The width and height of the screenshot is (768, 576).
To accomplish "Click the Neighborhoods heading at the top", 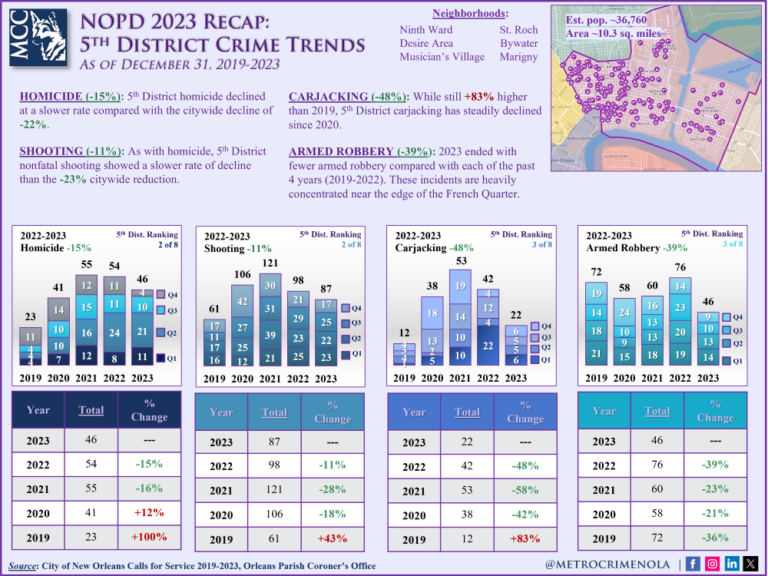I will coord(469,13).
